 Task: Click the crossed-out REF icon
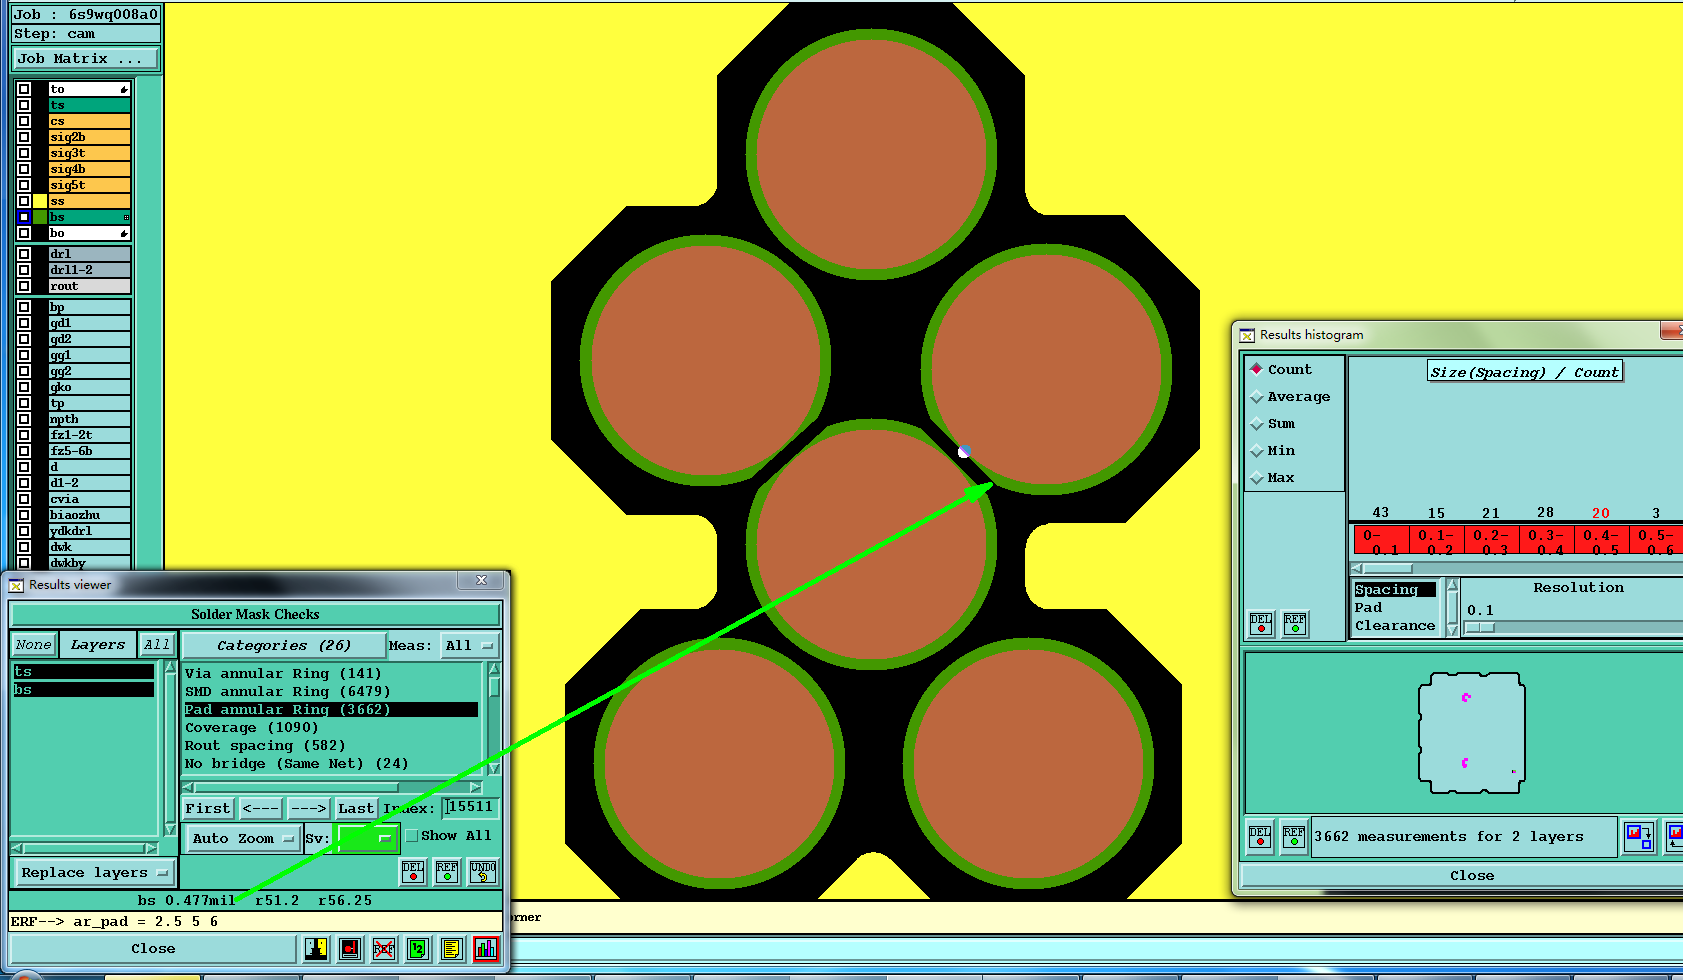[x=384, y=948]
